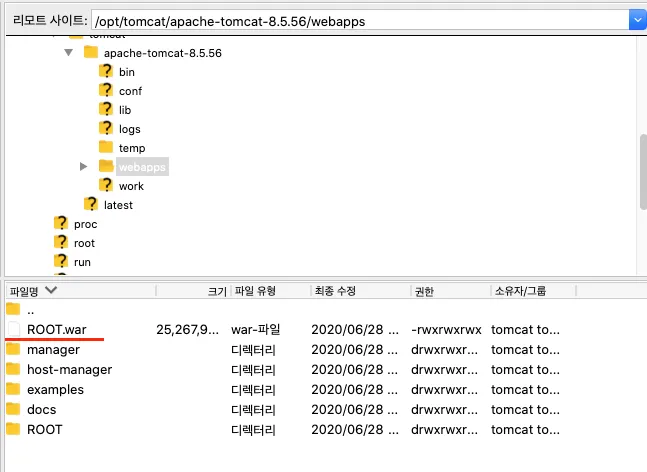Click the examples folder icon in file list
The image size is (647, 472).
[13, 389]
